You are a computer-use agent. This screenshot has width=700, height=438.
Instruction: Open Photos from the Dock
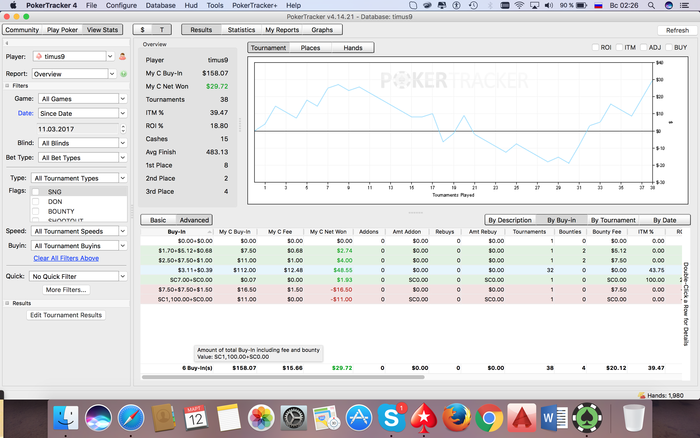(x=261, y=418)
